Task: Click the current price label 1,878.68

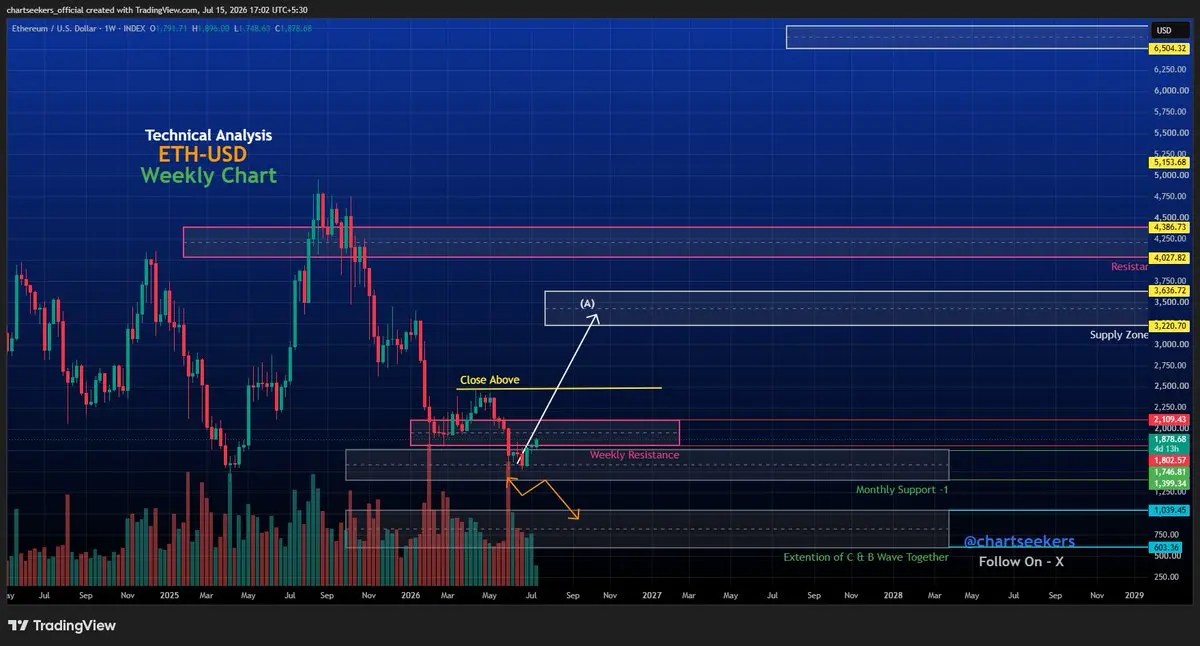Action: [x=1168, y=439]
